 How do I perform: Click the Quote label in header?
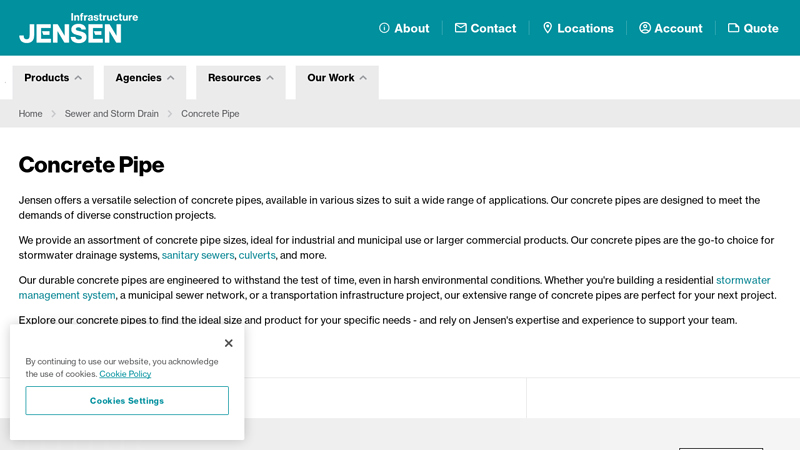(x=761, y=28)
